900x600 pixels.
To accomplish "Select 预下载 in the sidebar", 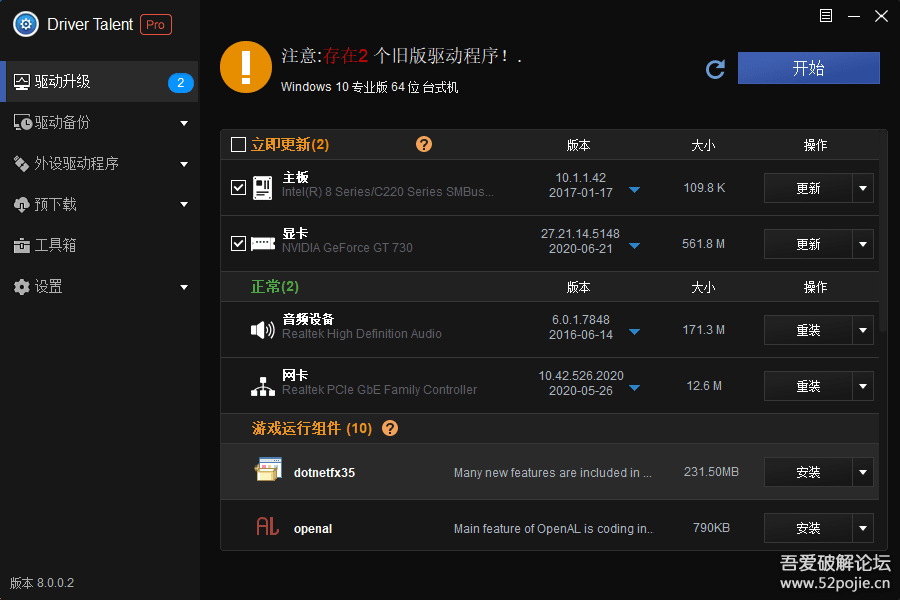I will 99,204.
